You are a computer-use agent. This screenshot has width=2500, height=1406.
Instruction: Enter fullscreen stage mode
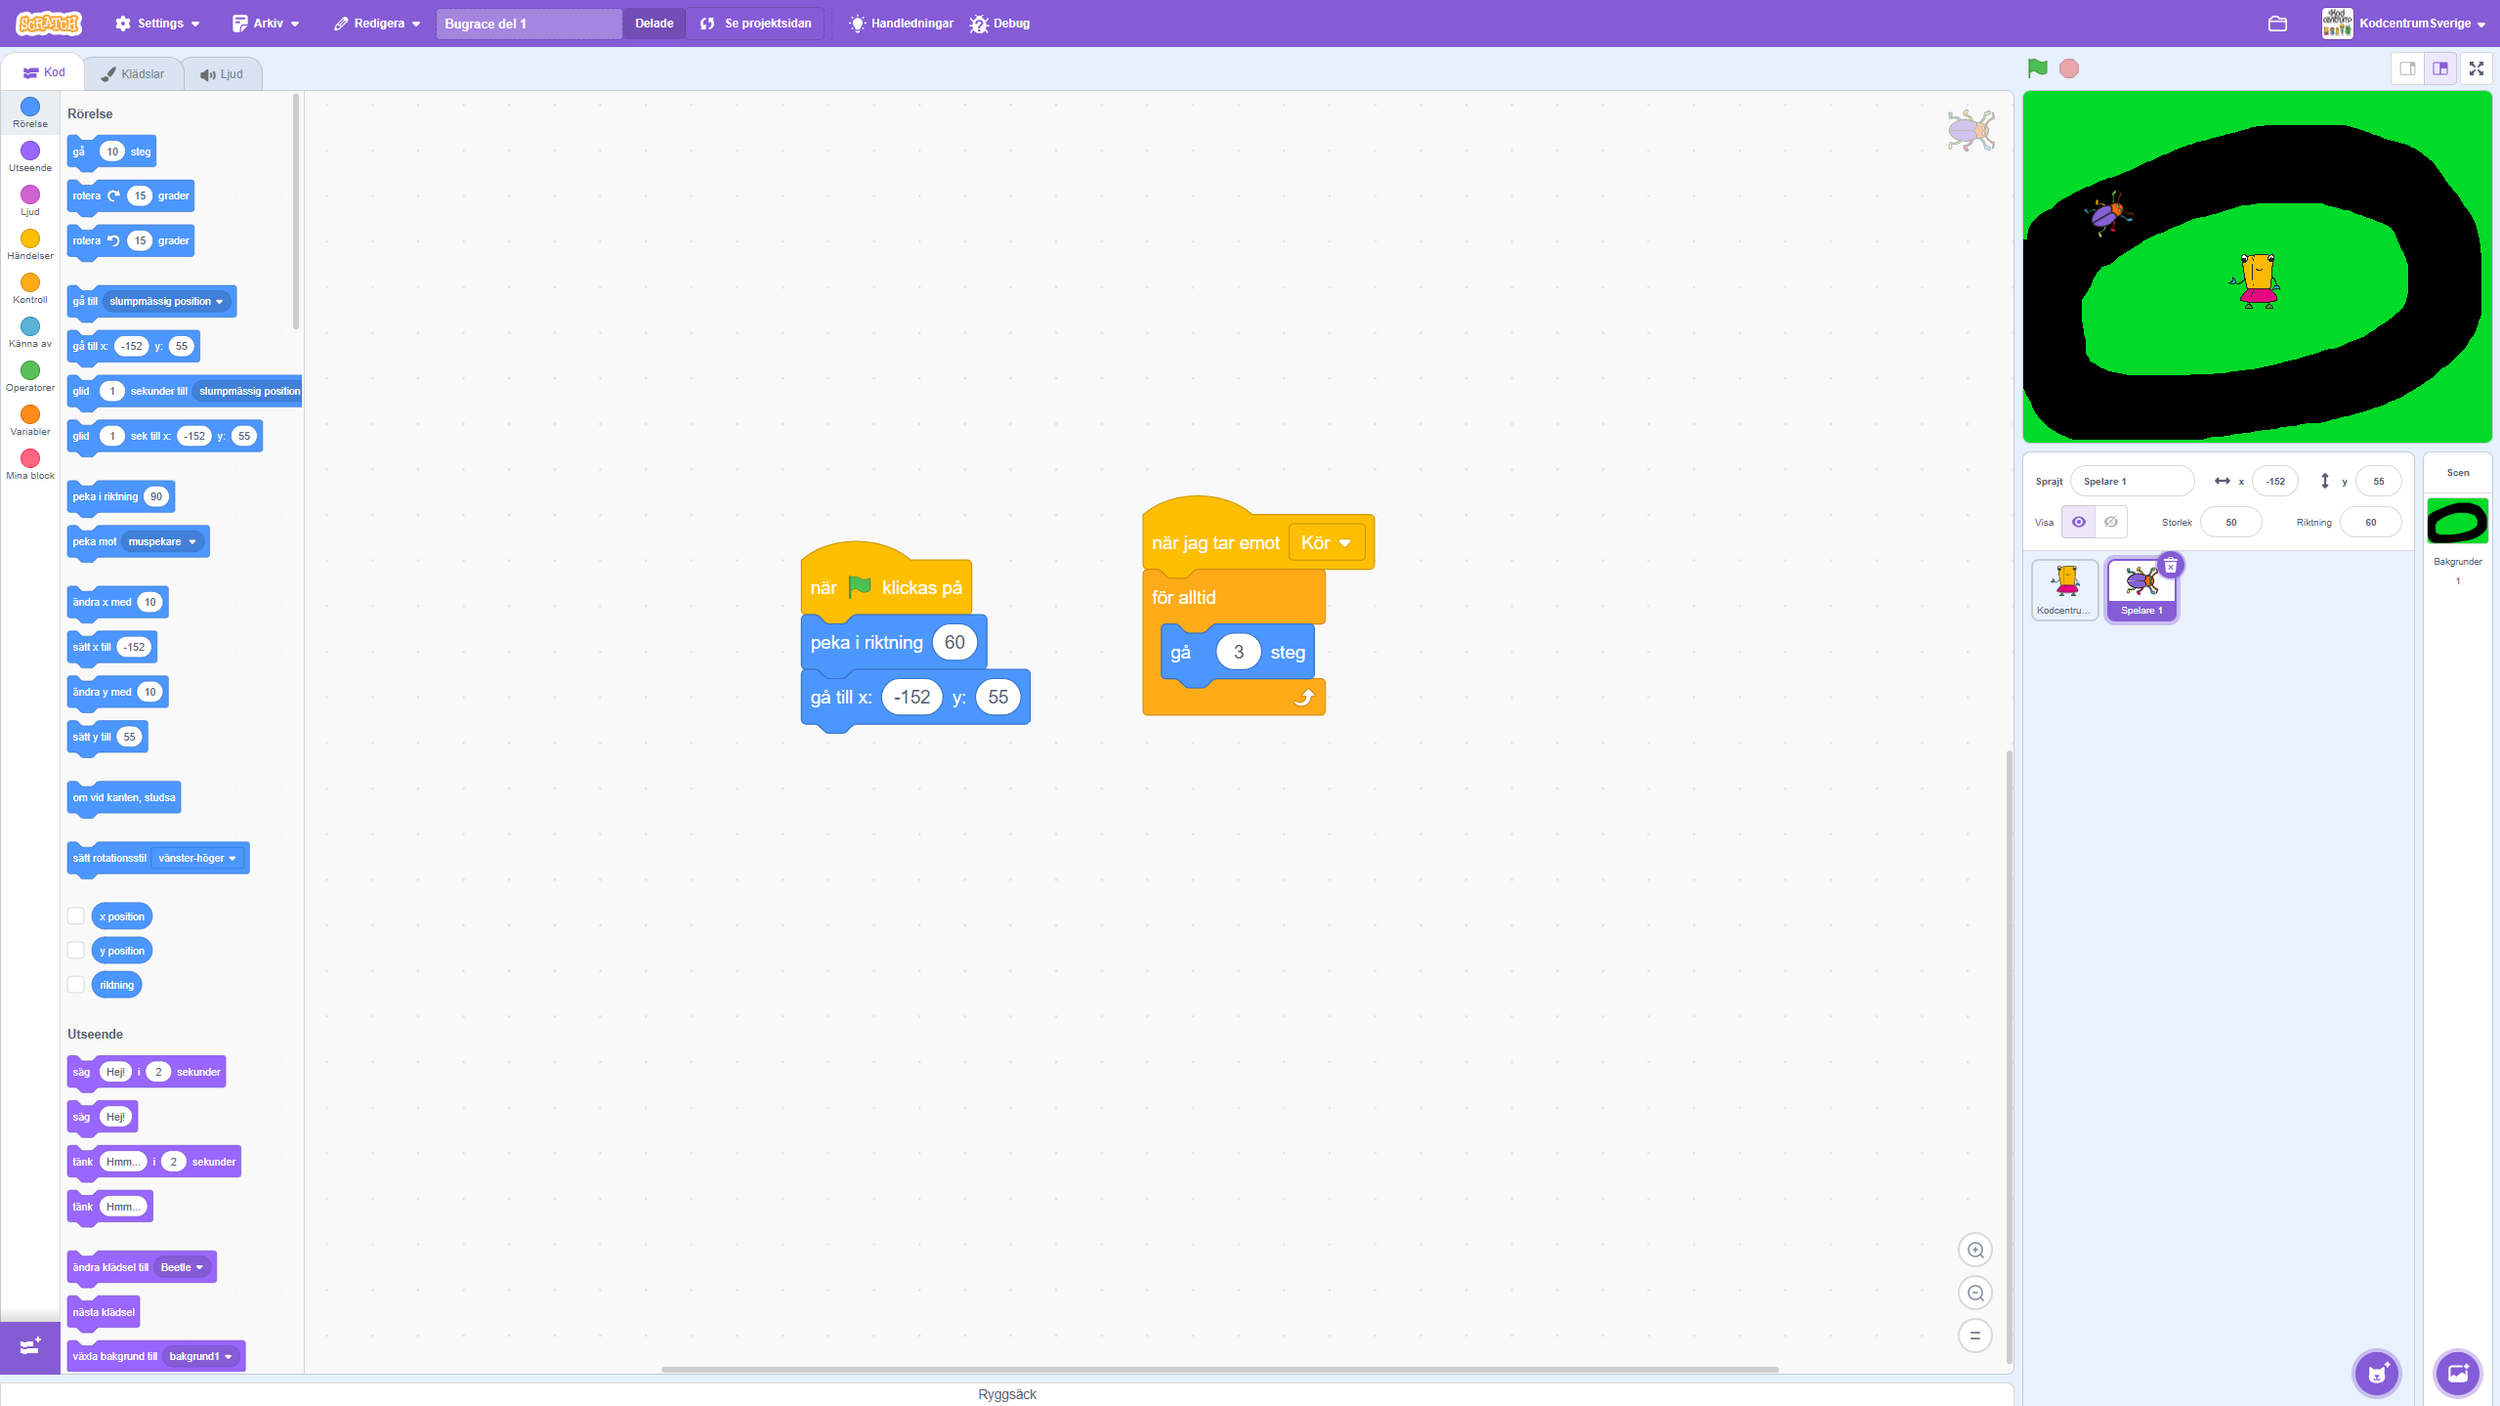click(x=2476, y=68)
